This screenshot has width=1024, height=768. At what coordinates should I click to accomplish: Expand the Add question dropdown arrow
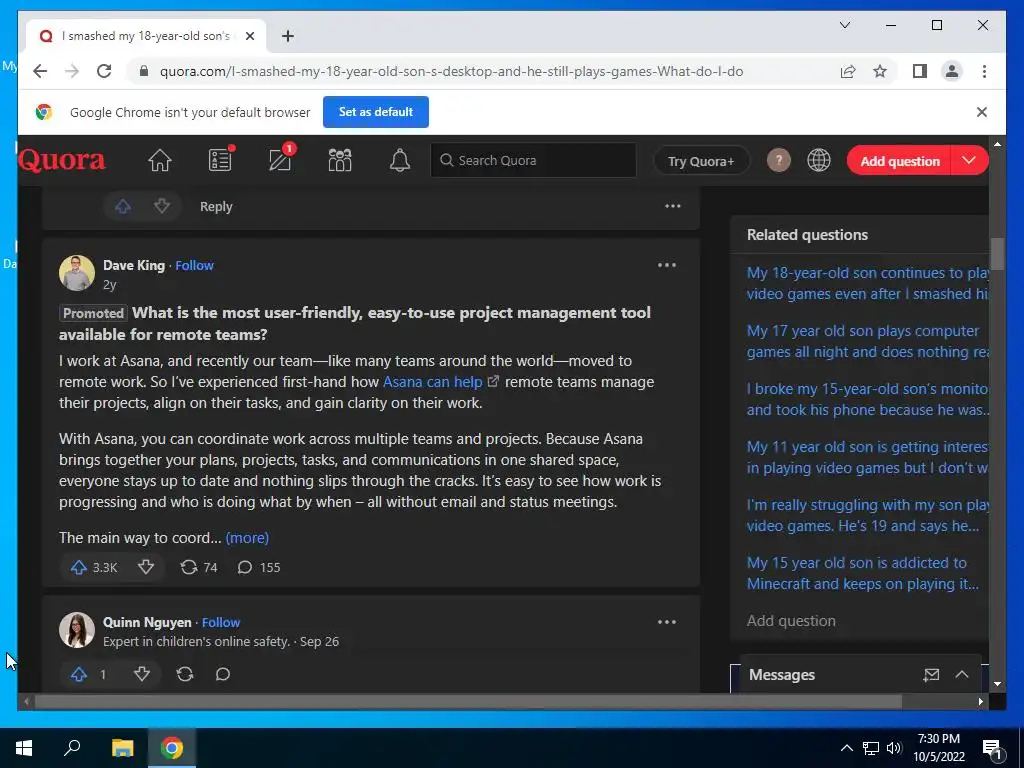pos(969,161)
